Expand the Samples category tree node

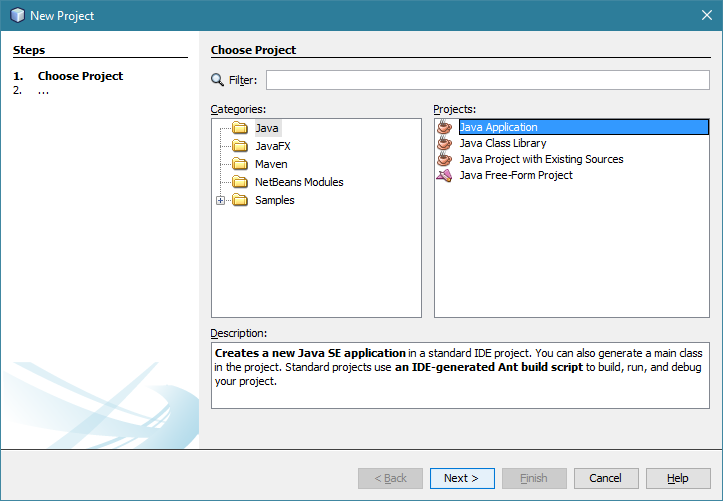tap(220, 200)
